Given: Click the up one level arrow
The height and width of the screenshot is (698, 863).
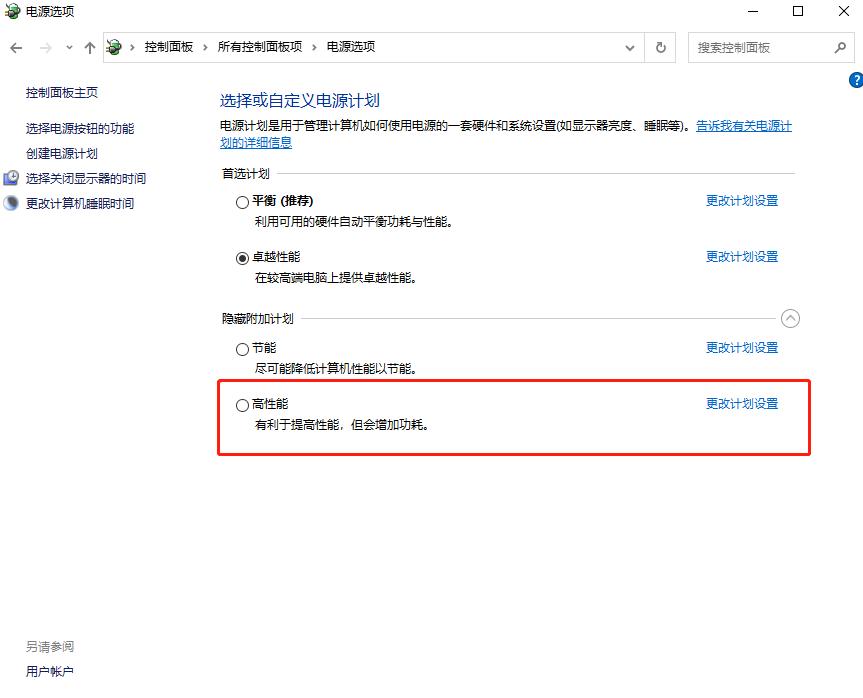Looking at the screenshot, I should click(89, 47).
